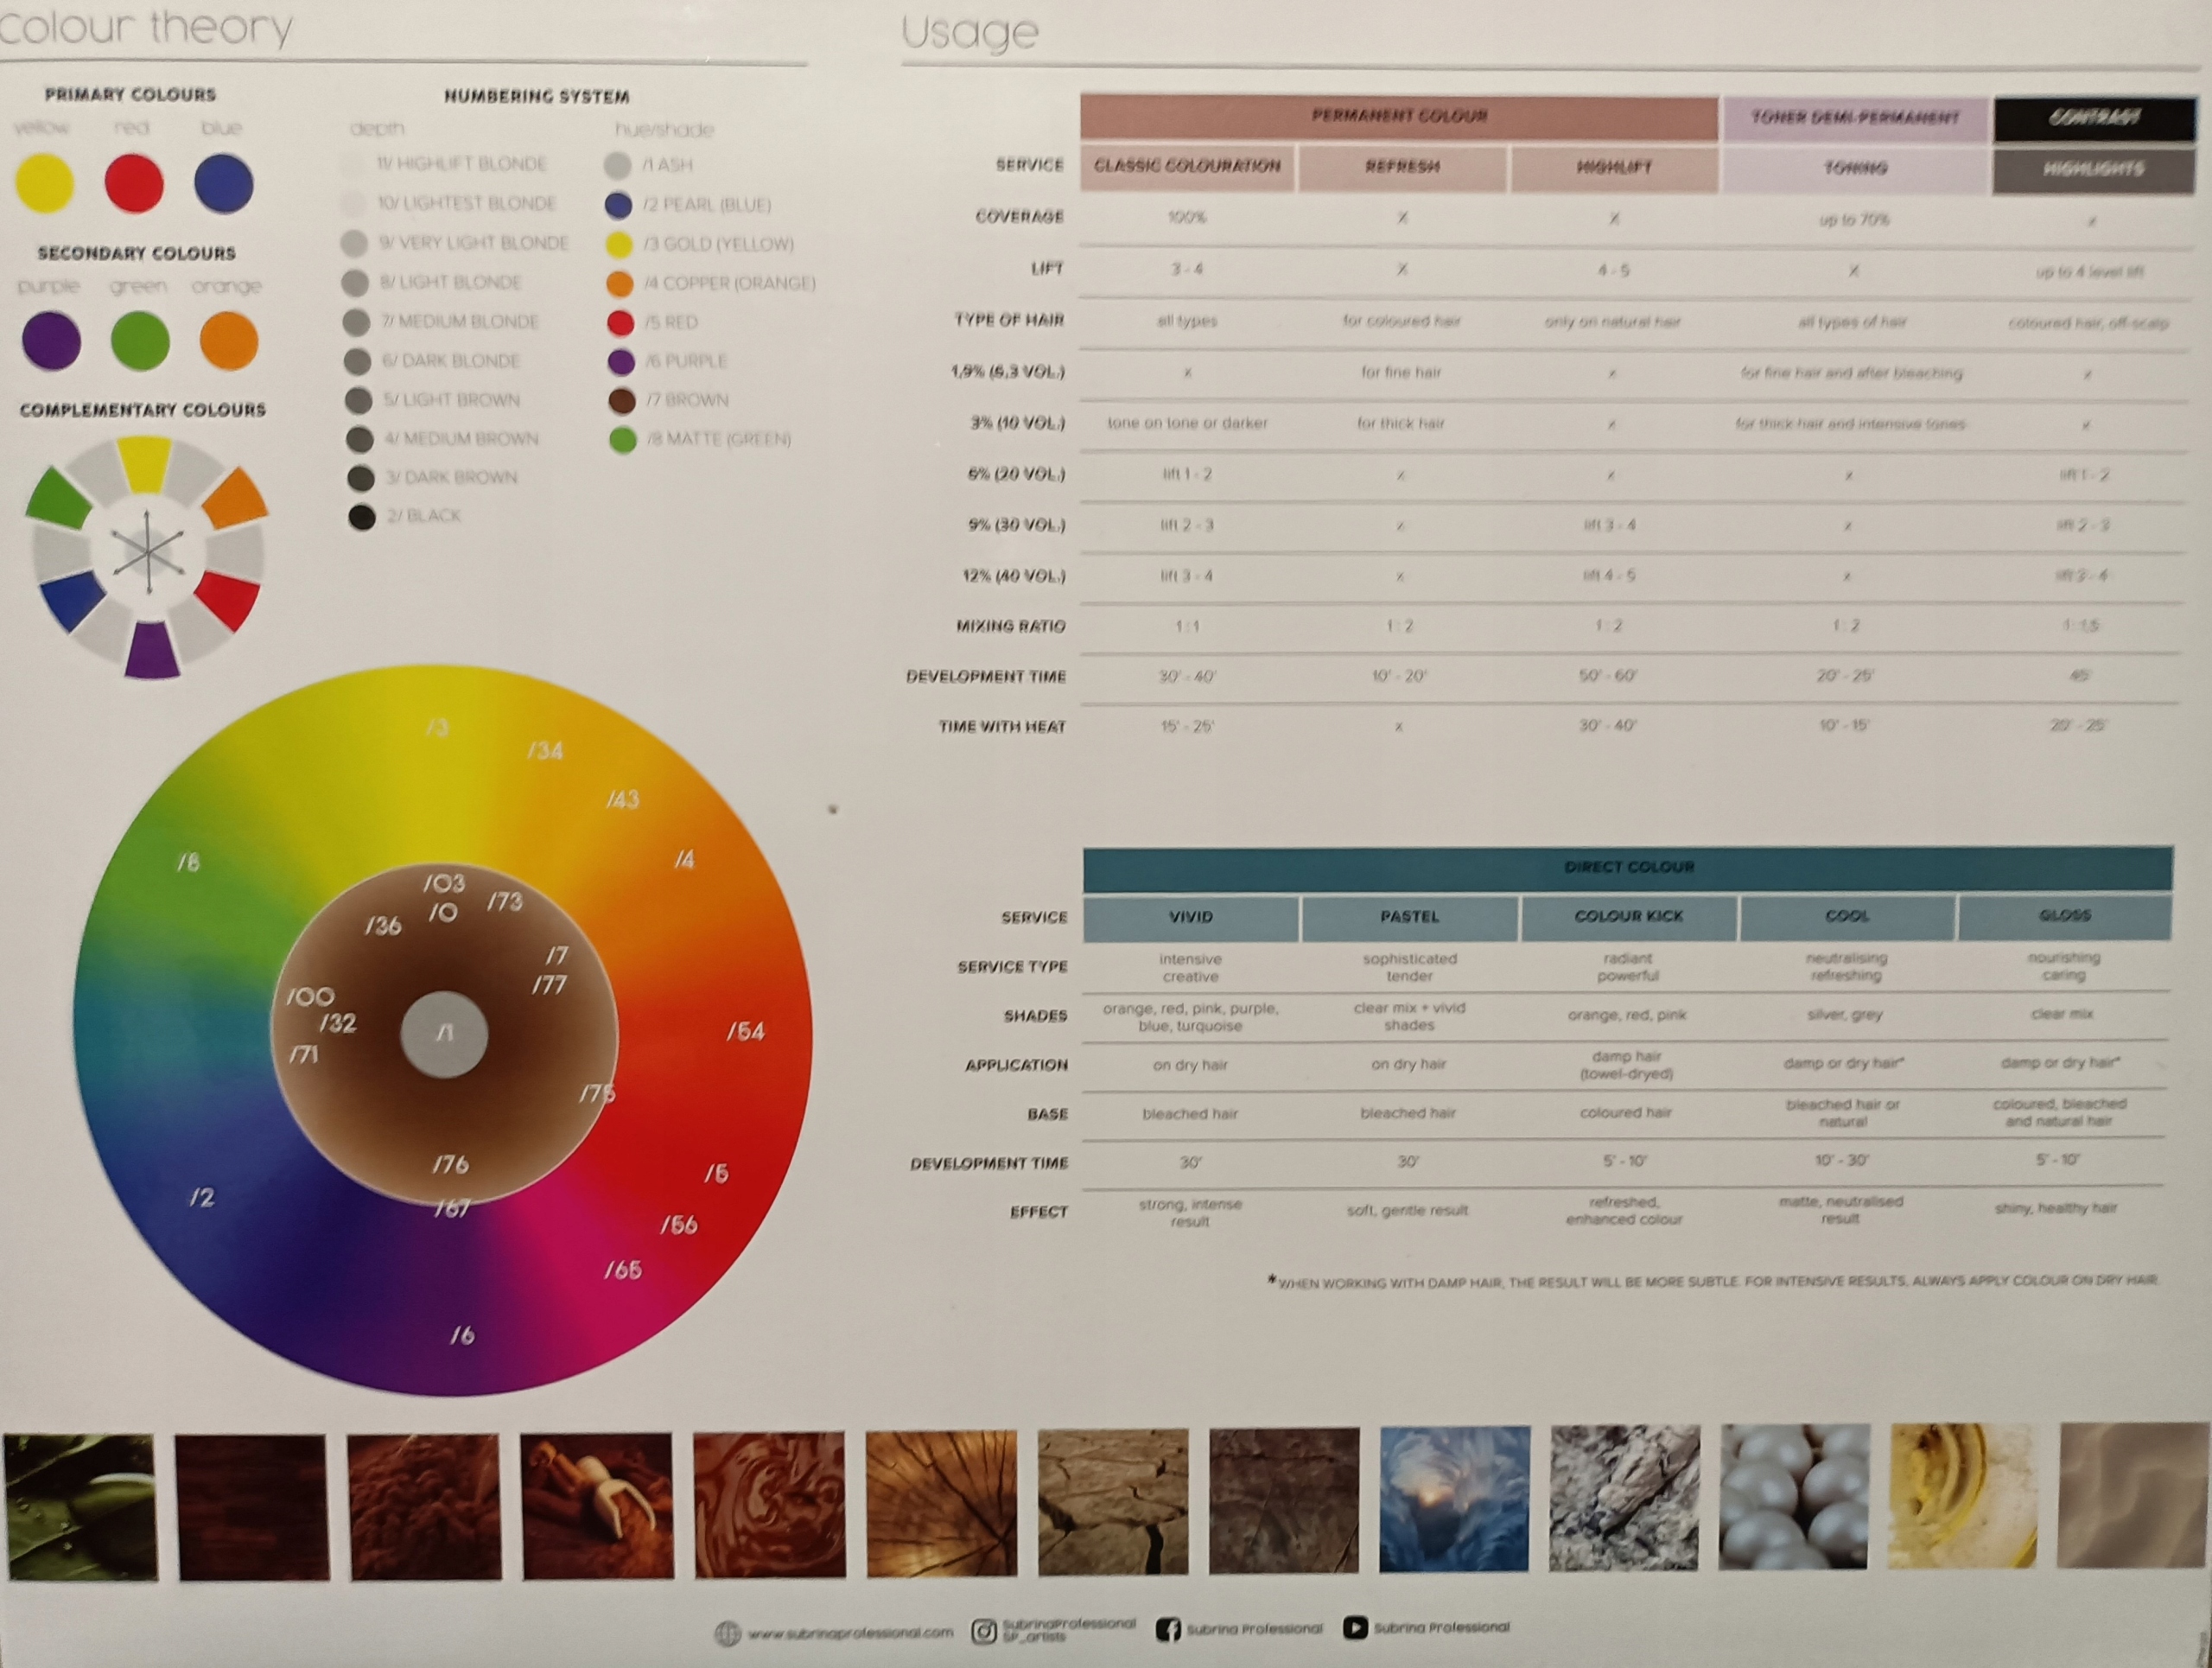The width and height of the screenshot is (2212, 1668).
Task: Select the Classic Colouration column header
Action: pos(1187,166)
